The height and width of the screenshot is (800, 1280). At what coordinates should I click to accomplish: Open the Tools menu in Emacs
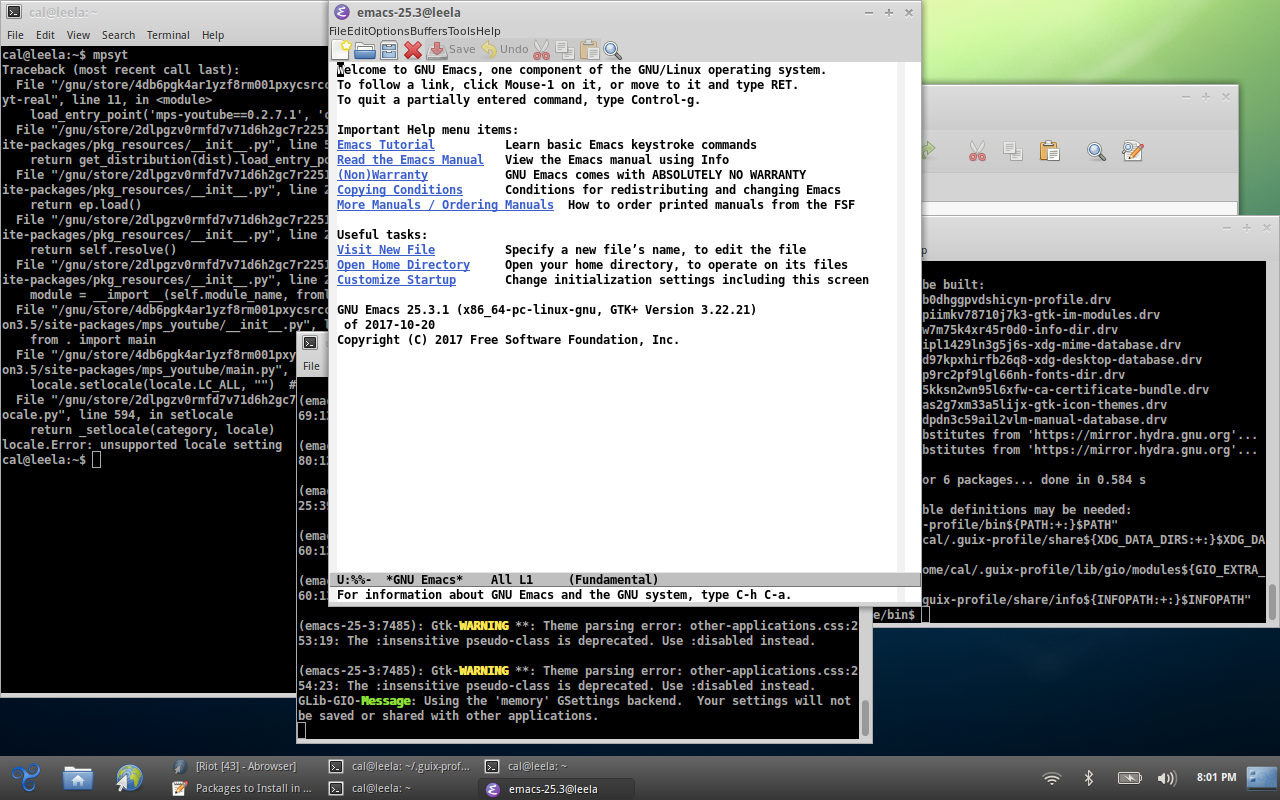(462, 31)
